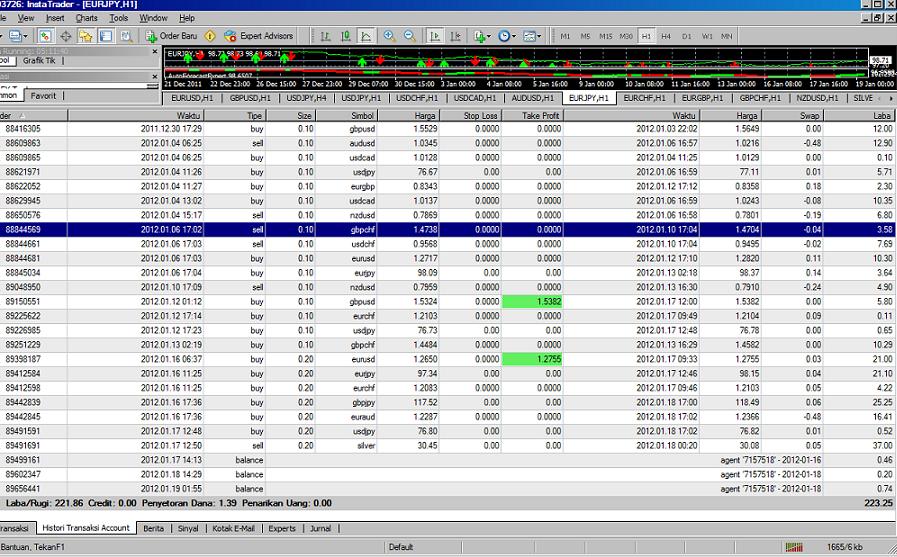Open the Kotak E-Mail terminal tab

pos(232,528)
